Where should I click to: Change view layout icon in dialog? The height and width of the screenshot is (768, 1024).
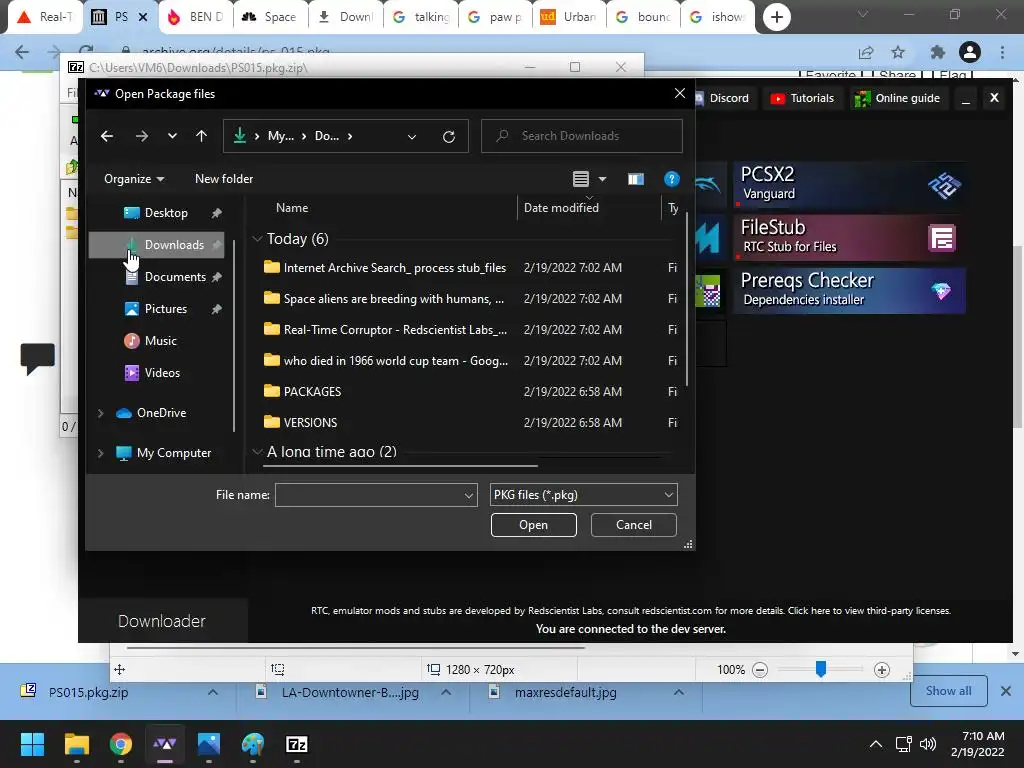pyautogui.click(x=581, y=179)
